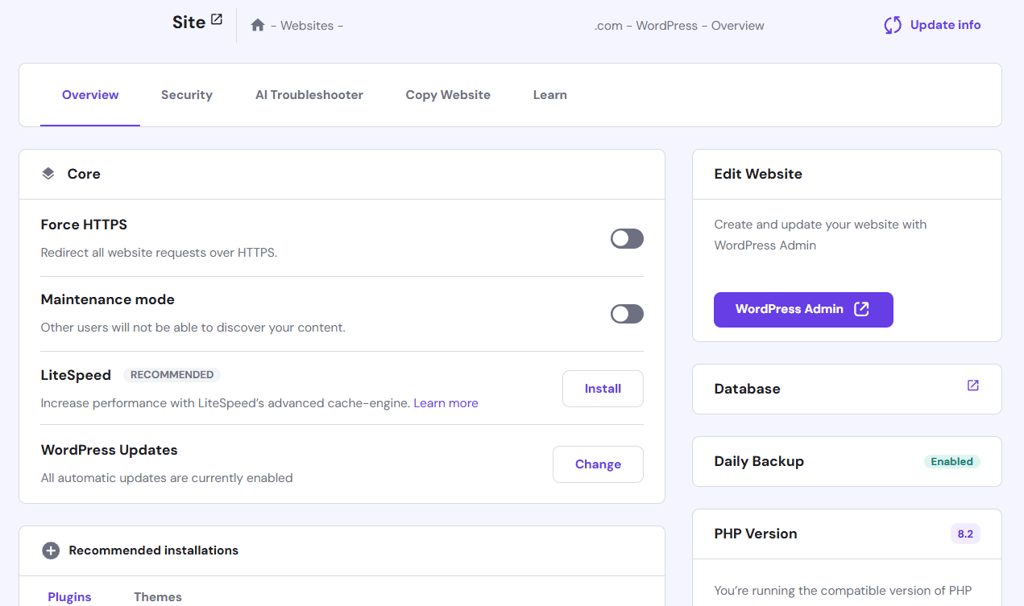Install the LiteSpeed cache plugin
This screenshot has height=606, width=1024.
(603, 389)
